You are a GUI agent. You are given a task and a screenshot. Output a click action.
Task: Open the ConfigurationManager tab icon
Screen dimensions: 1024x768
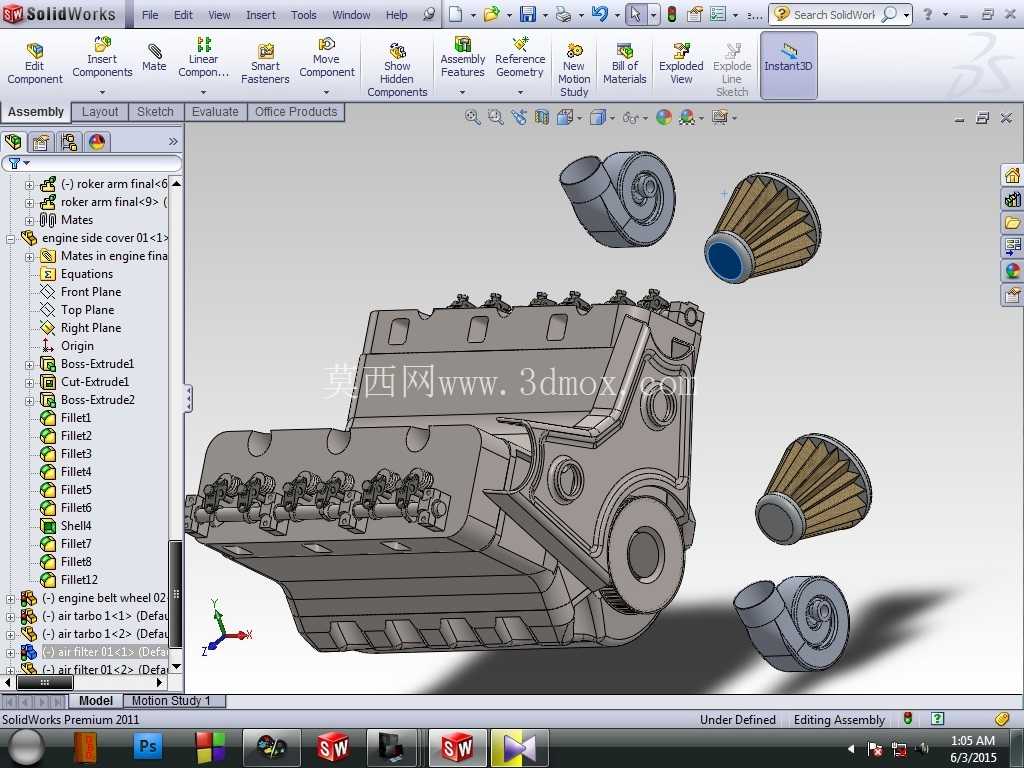click(x=69, y=142)
